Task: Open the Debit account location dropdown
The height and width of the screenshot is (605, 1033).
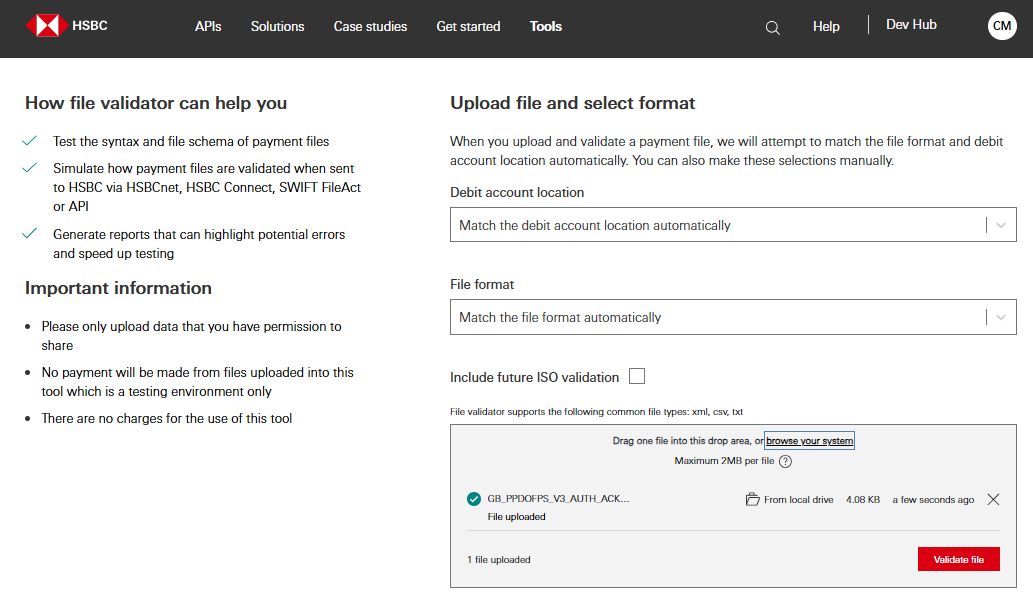Action: click(732, 224)
